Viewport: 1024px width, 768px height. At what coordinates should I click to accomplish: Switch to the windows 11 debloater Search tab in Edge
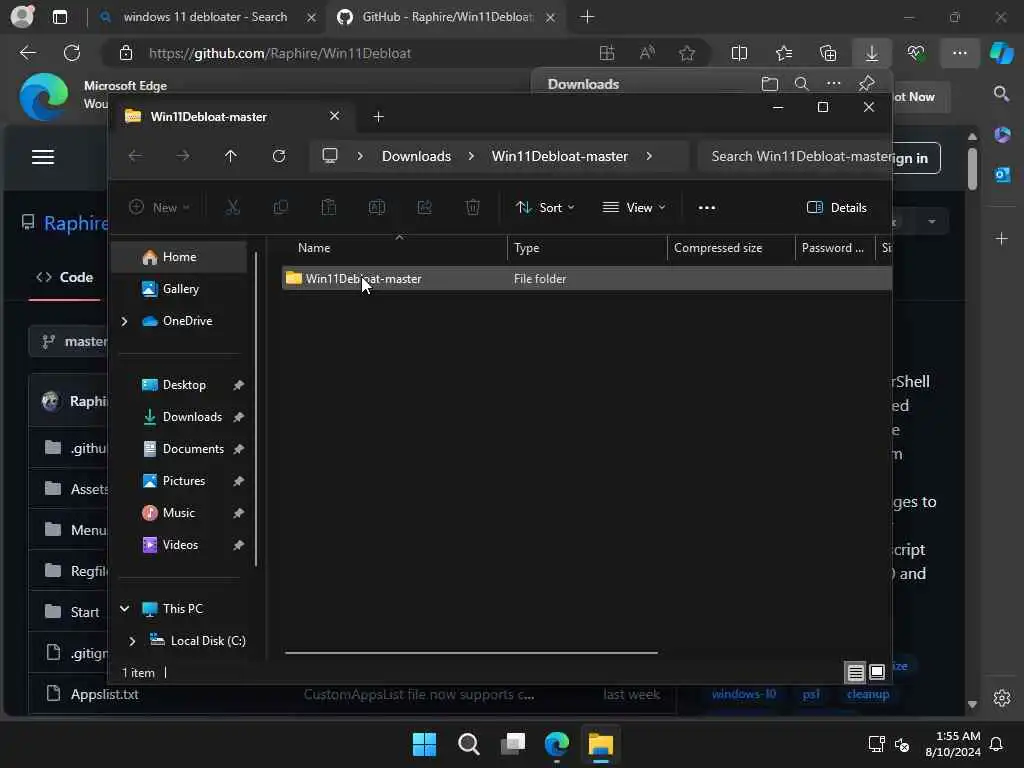click(205, 17)
